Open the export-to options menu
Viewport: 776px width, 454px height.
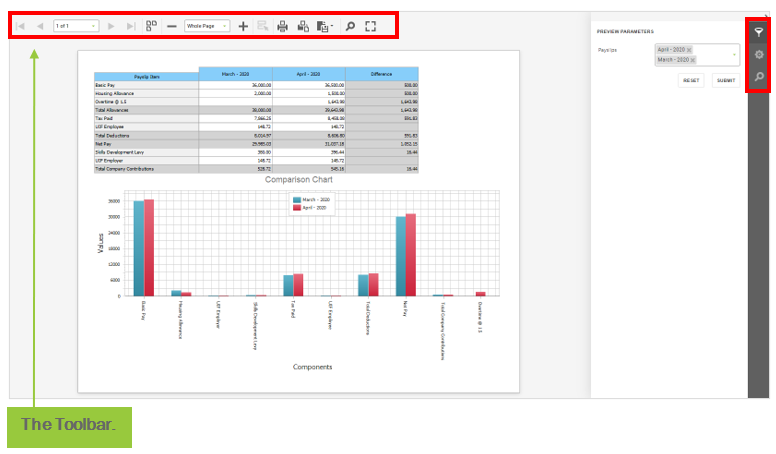pyautogui.click(x=325, y=26)
